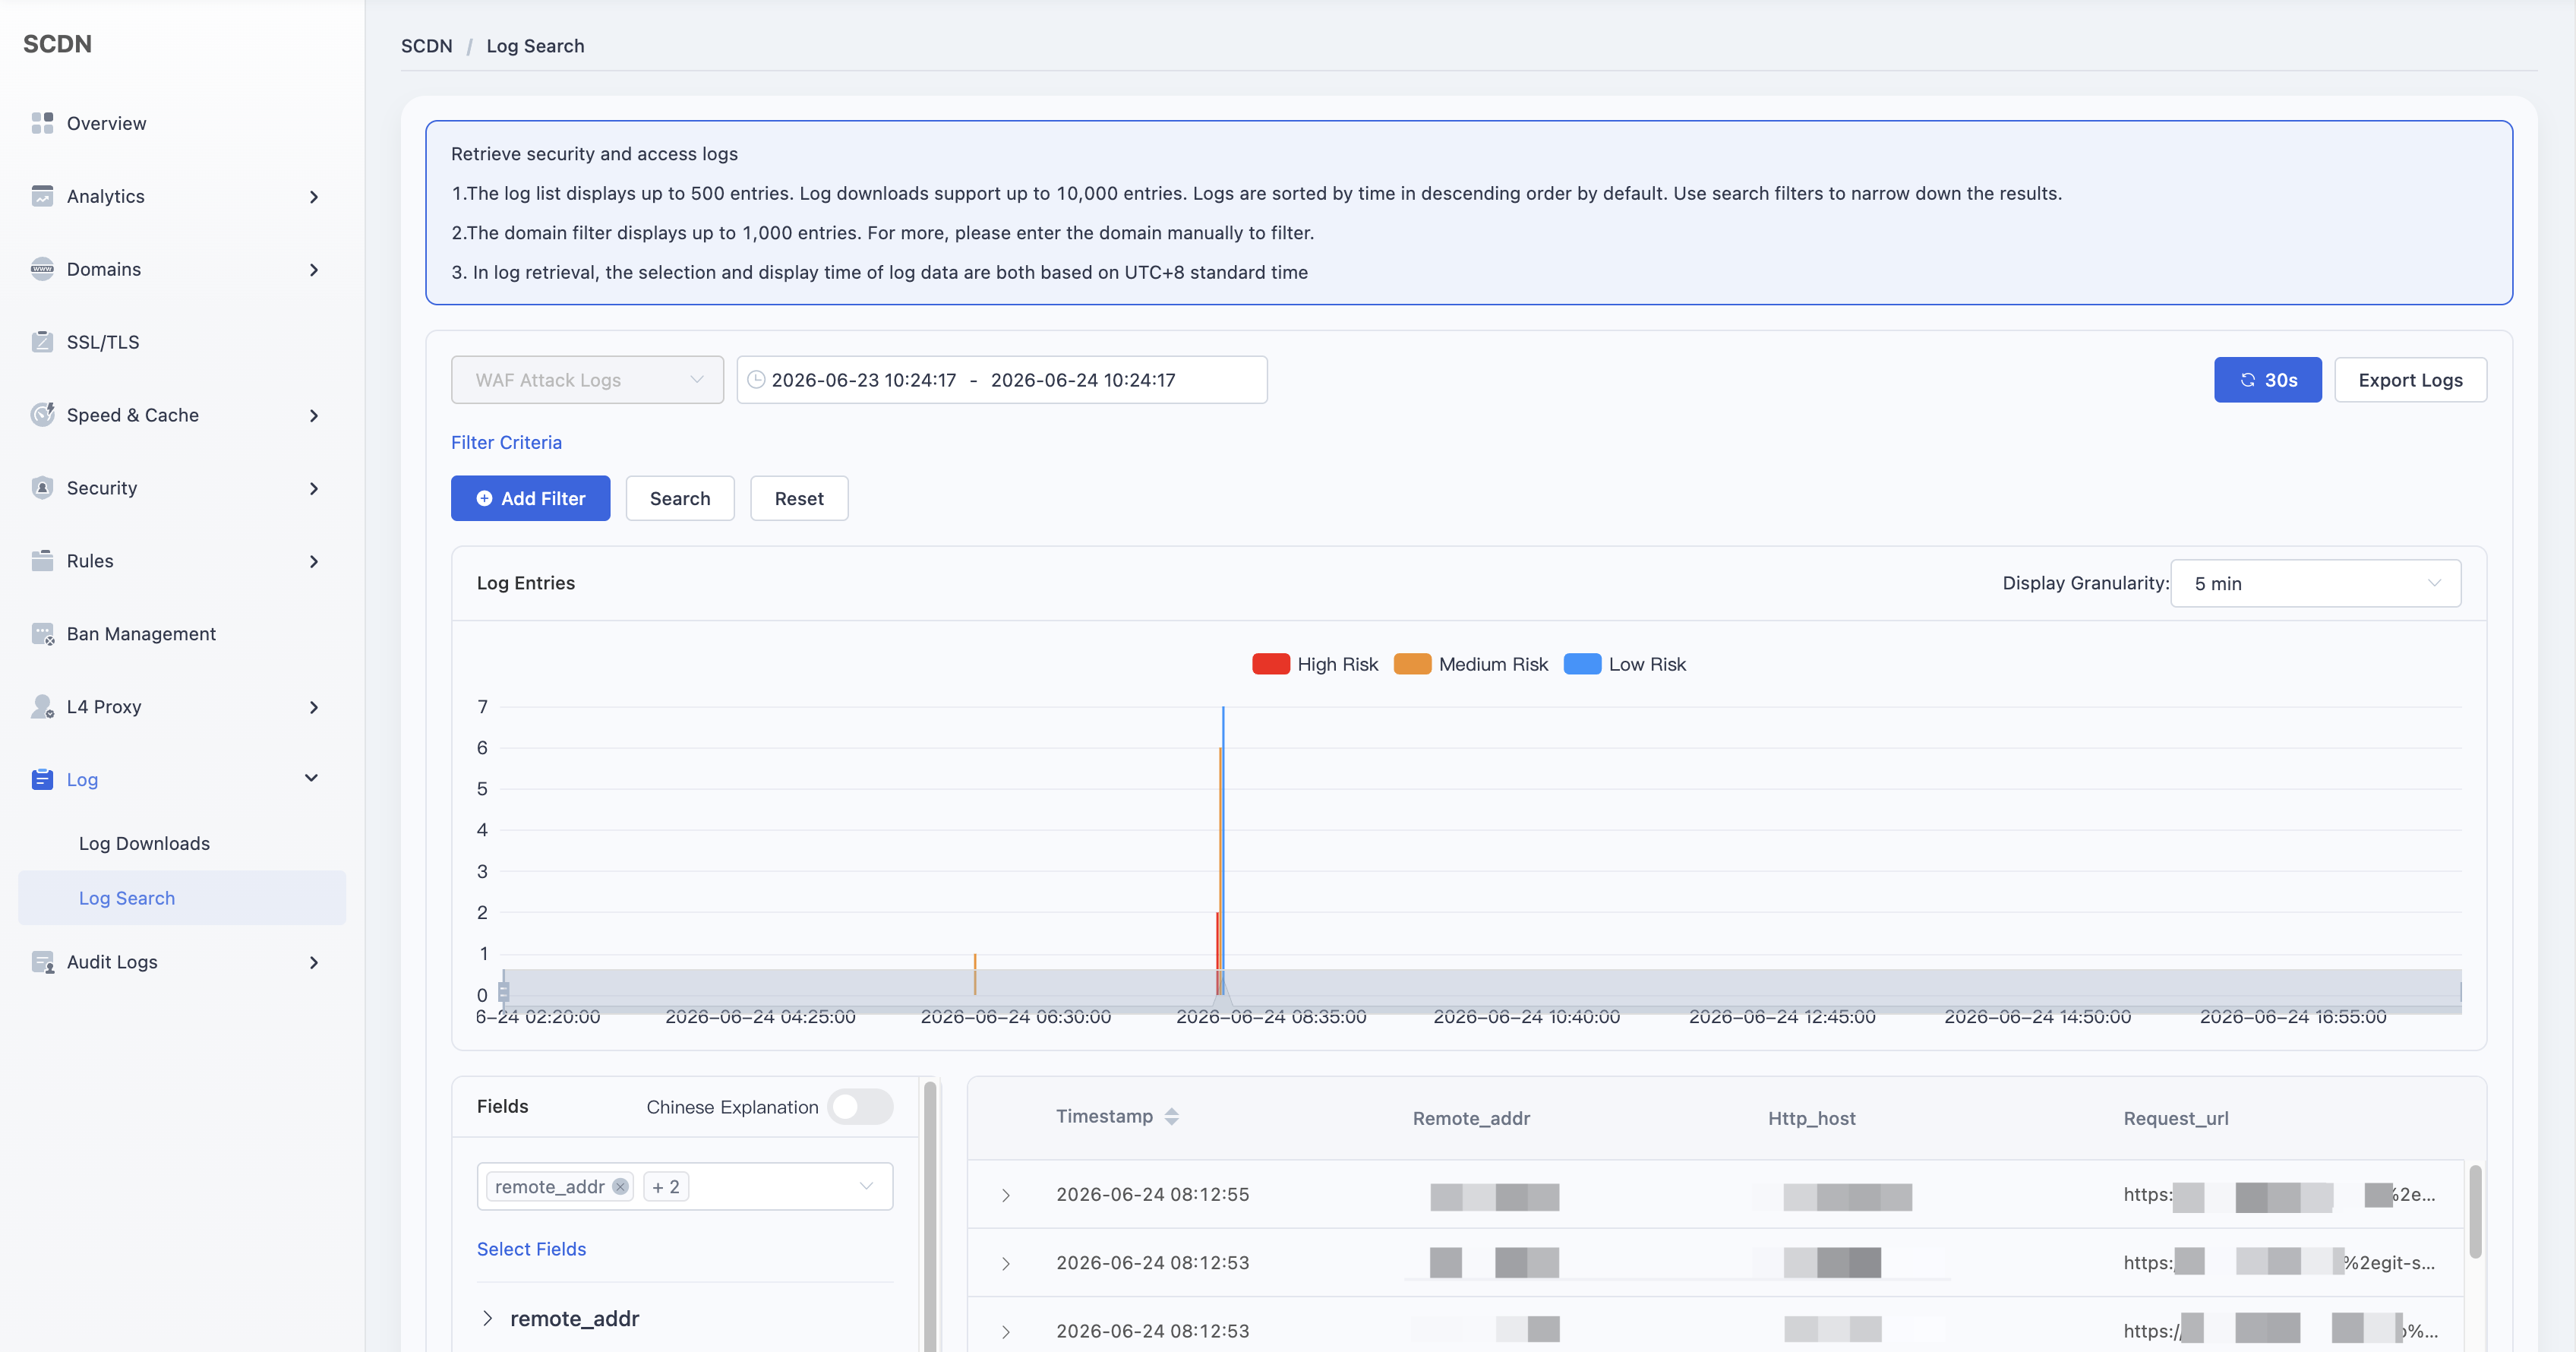Click the plus icon on Add Filter
The width and height of the screenshot is (2576, 1352).
tap(484, 498)
